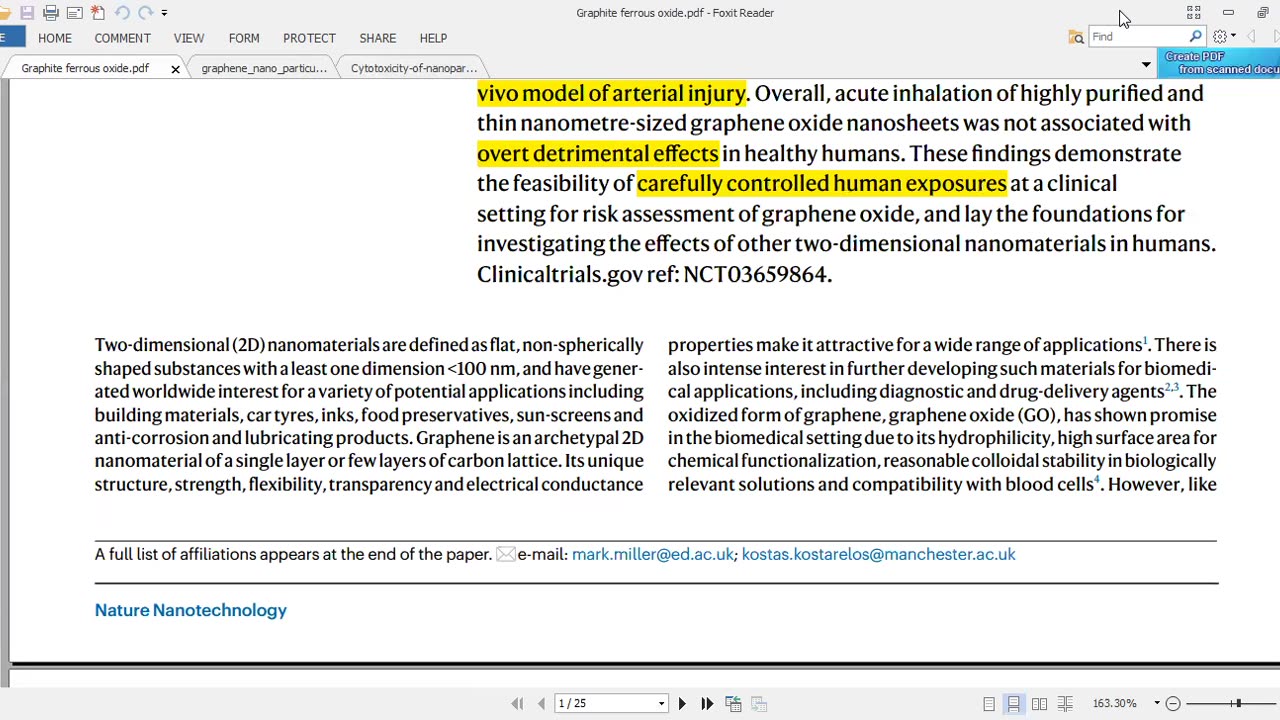This screenshot has width=1280, height=720.
Task: Click the NCT03659864 trial reference text
Action: (x=755, y=274)
